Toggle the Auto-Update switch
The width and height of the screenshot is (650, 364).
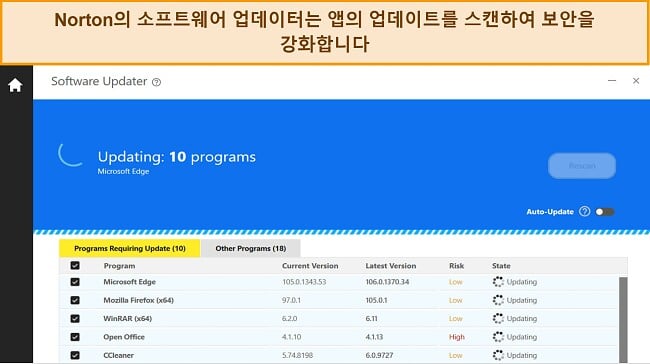605,212
